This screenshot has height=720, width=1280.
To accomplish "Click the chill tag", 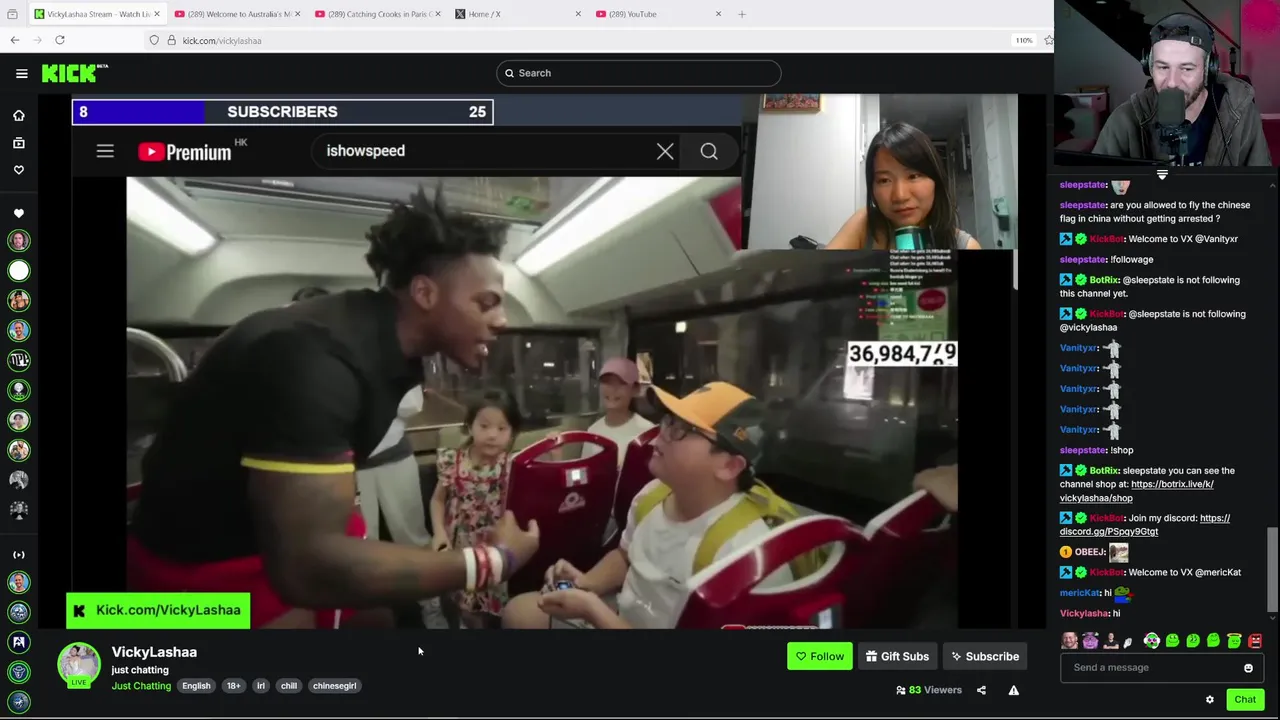I will coord(289,686).
